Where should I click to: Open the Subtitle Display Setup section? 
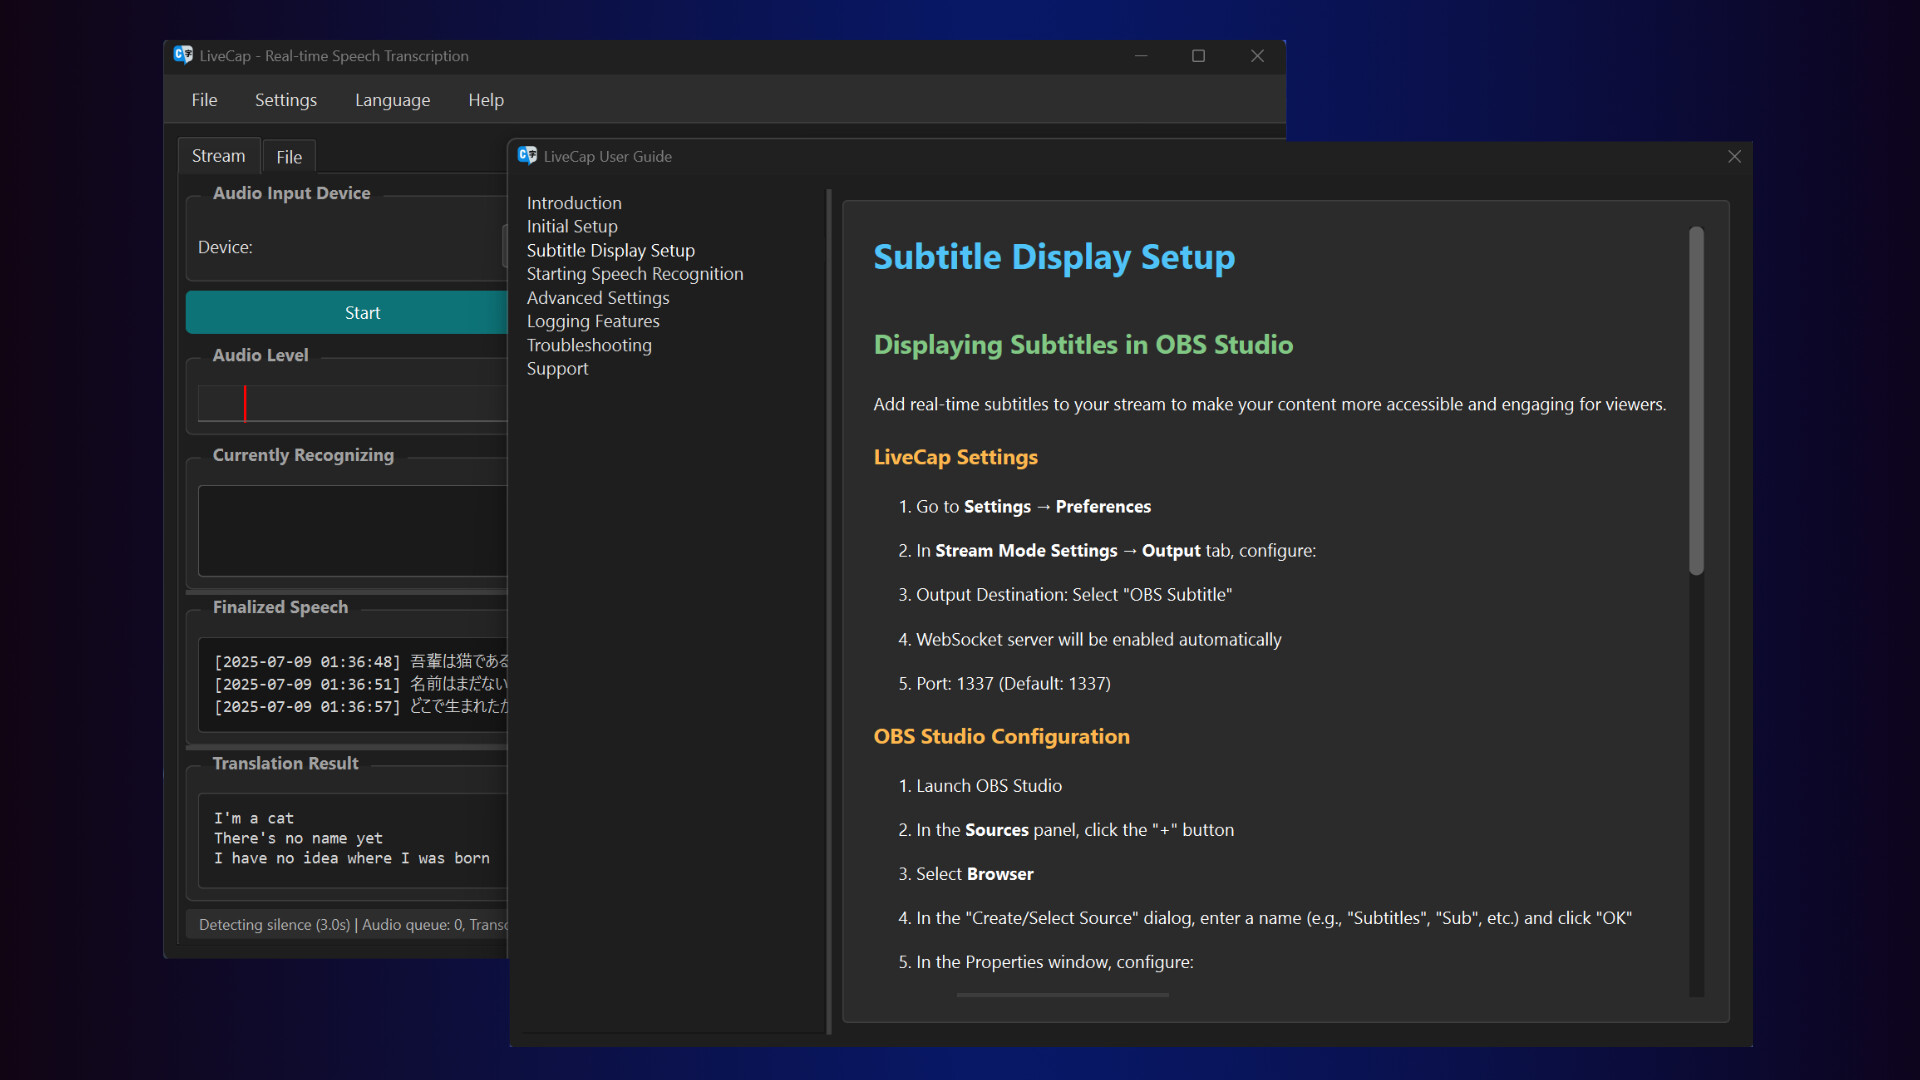(610, 250)
